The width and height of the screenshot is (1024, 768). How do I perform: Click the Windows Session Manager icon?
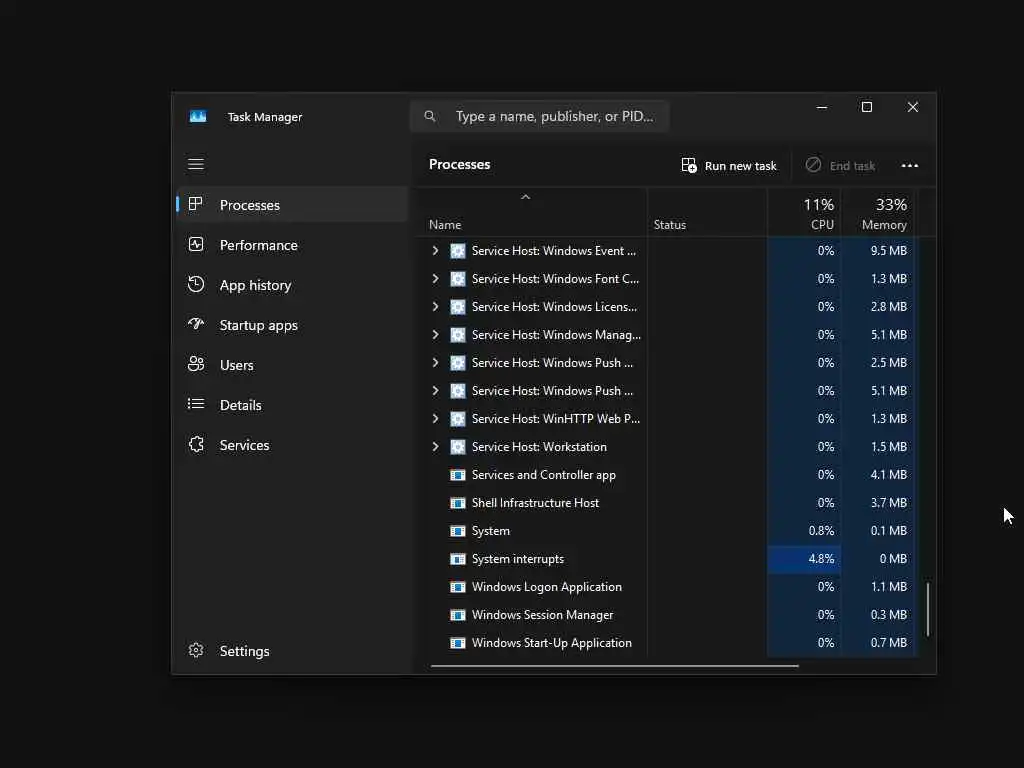coord(458,615)
